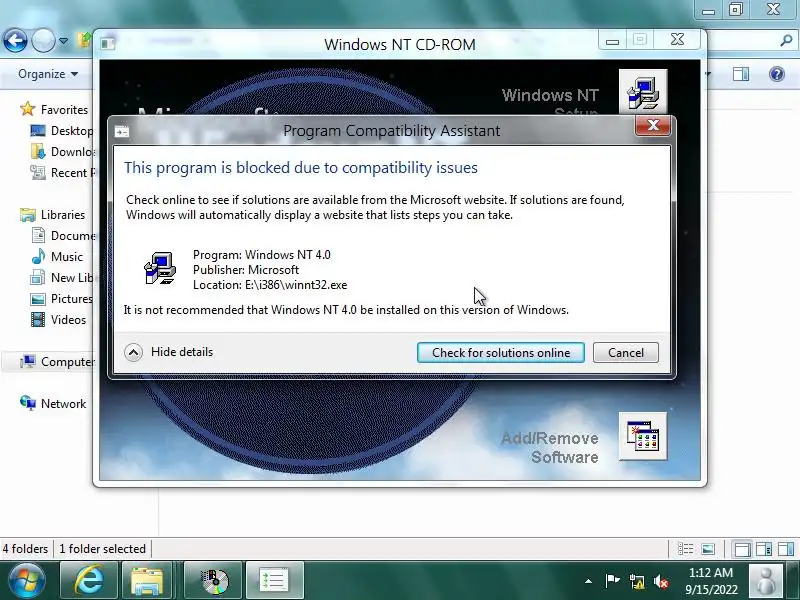800x600 pixels.
Task: Select Libraries in the navigation pane
Action: (53, 214)
